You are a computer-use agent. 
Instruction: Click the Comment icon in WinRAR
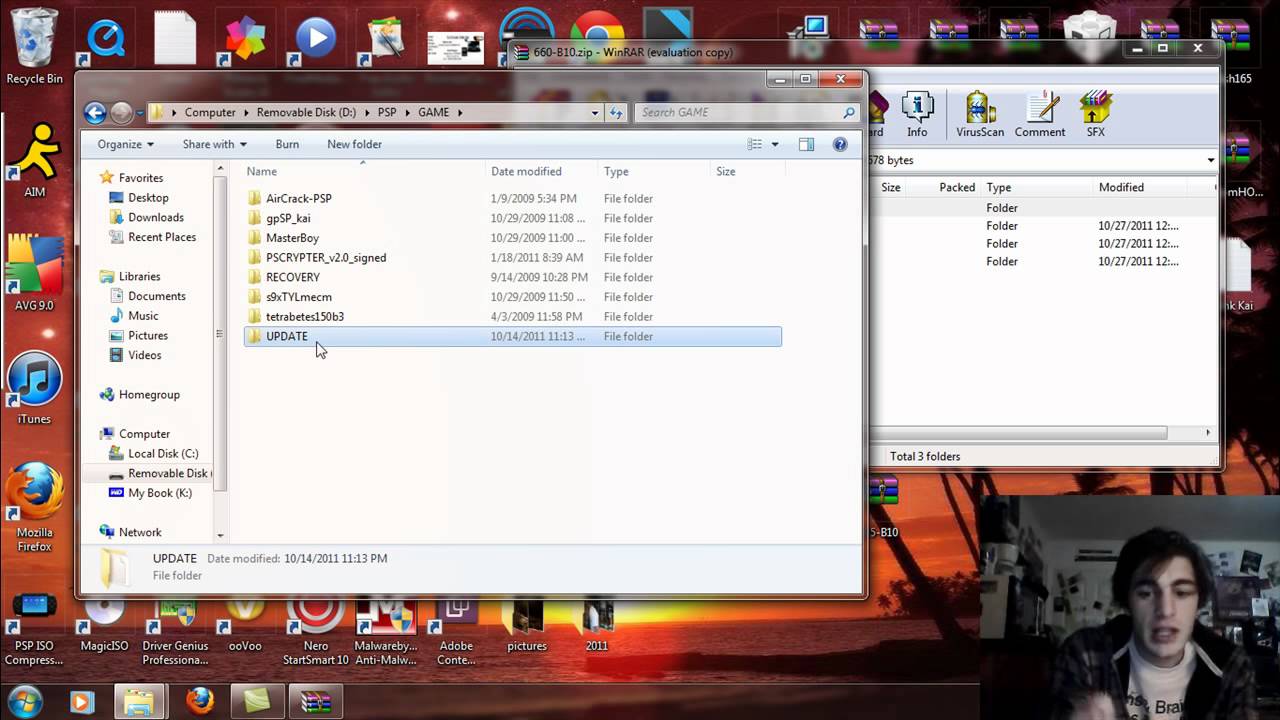1040,114
